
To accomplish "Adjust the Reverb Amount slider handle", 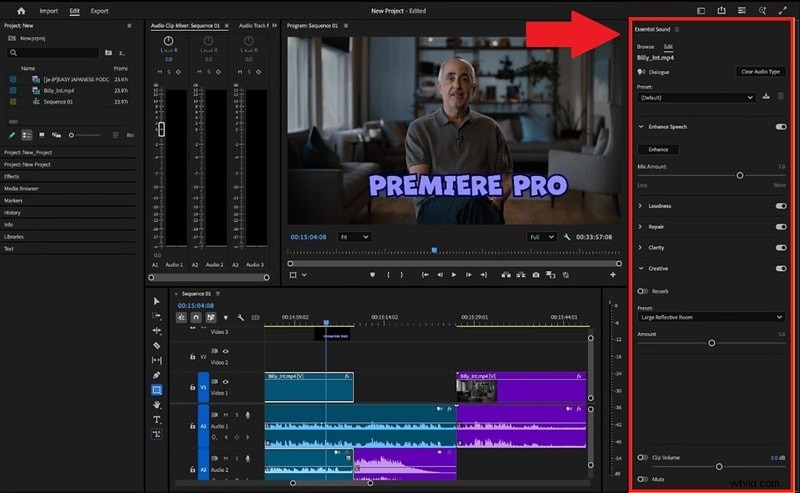I will (711, 343).
